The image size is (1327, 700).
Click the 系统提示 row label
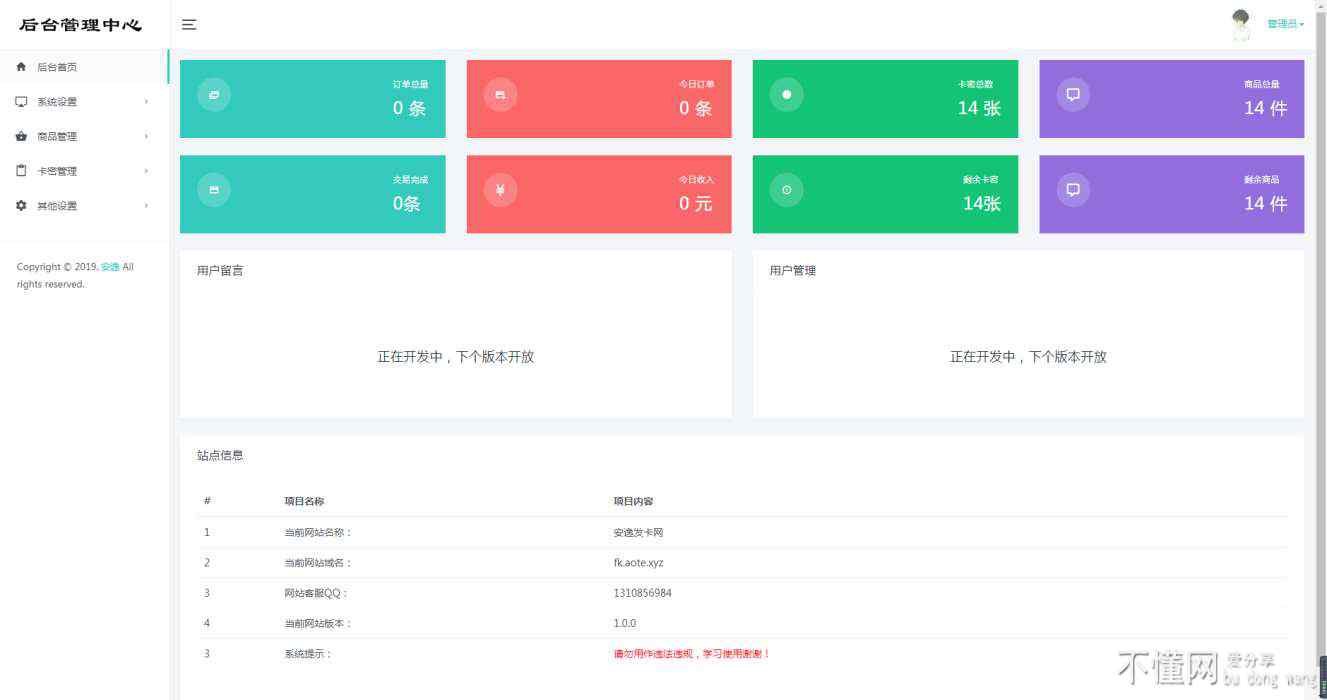[308, 654]
